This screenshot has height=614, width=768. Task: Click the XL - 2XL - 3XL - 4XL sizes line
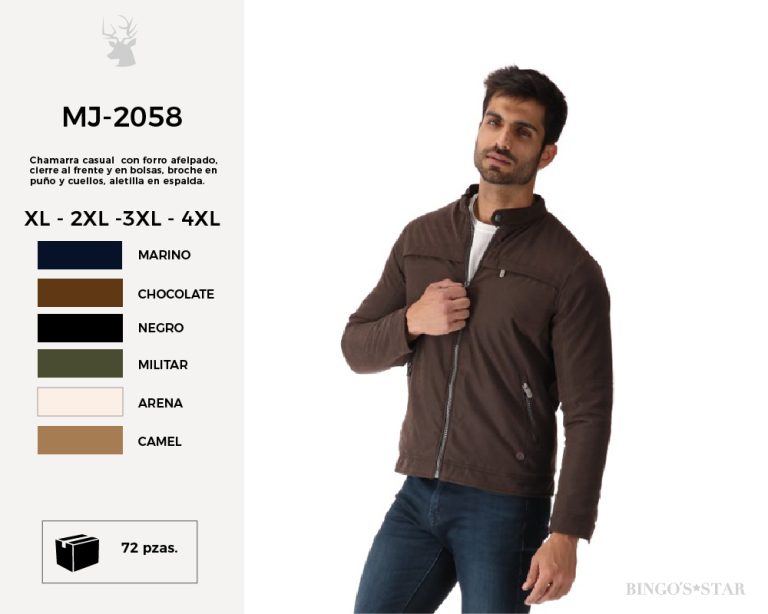point(122,218)
